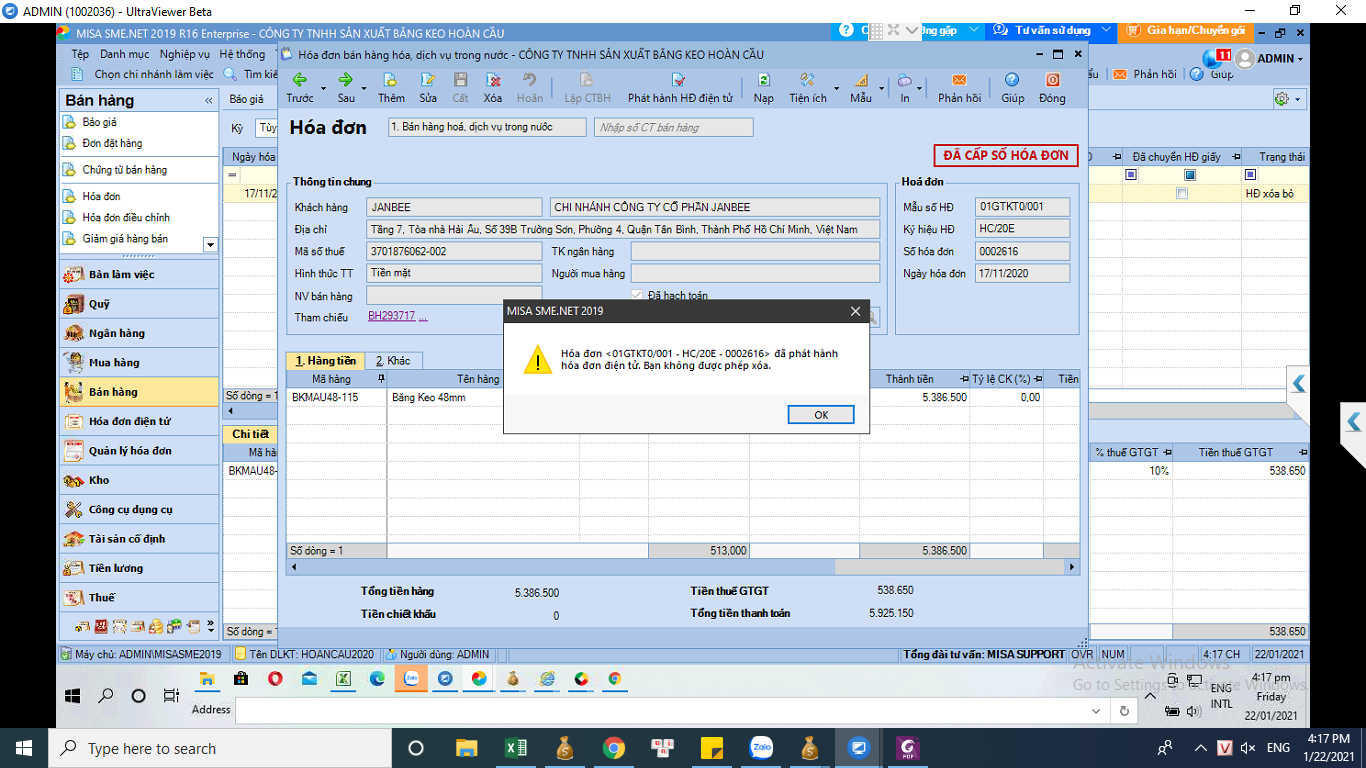Click OK in the MISA warning dialog
This screenshot has height=768, width=1366.
(821, 415)
